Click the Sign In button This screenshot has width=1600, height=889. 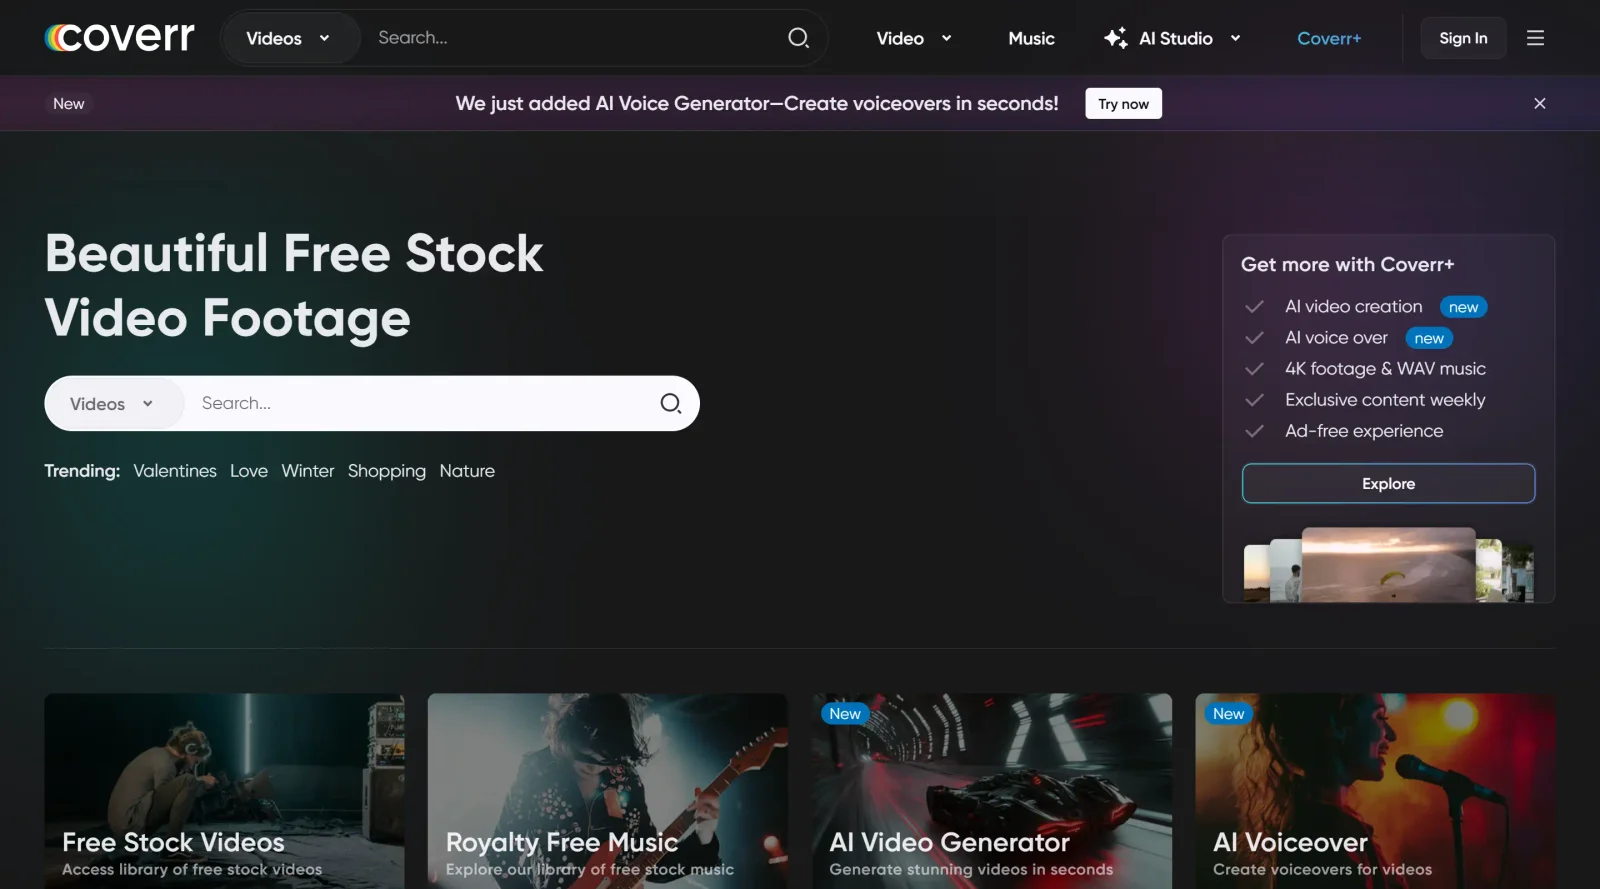click(x=1463, y=38)
